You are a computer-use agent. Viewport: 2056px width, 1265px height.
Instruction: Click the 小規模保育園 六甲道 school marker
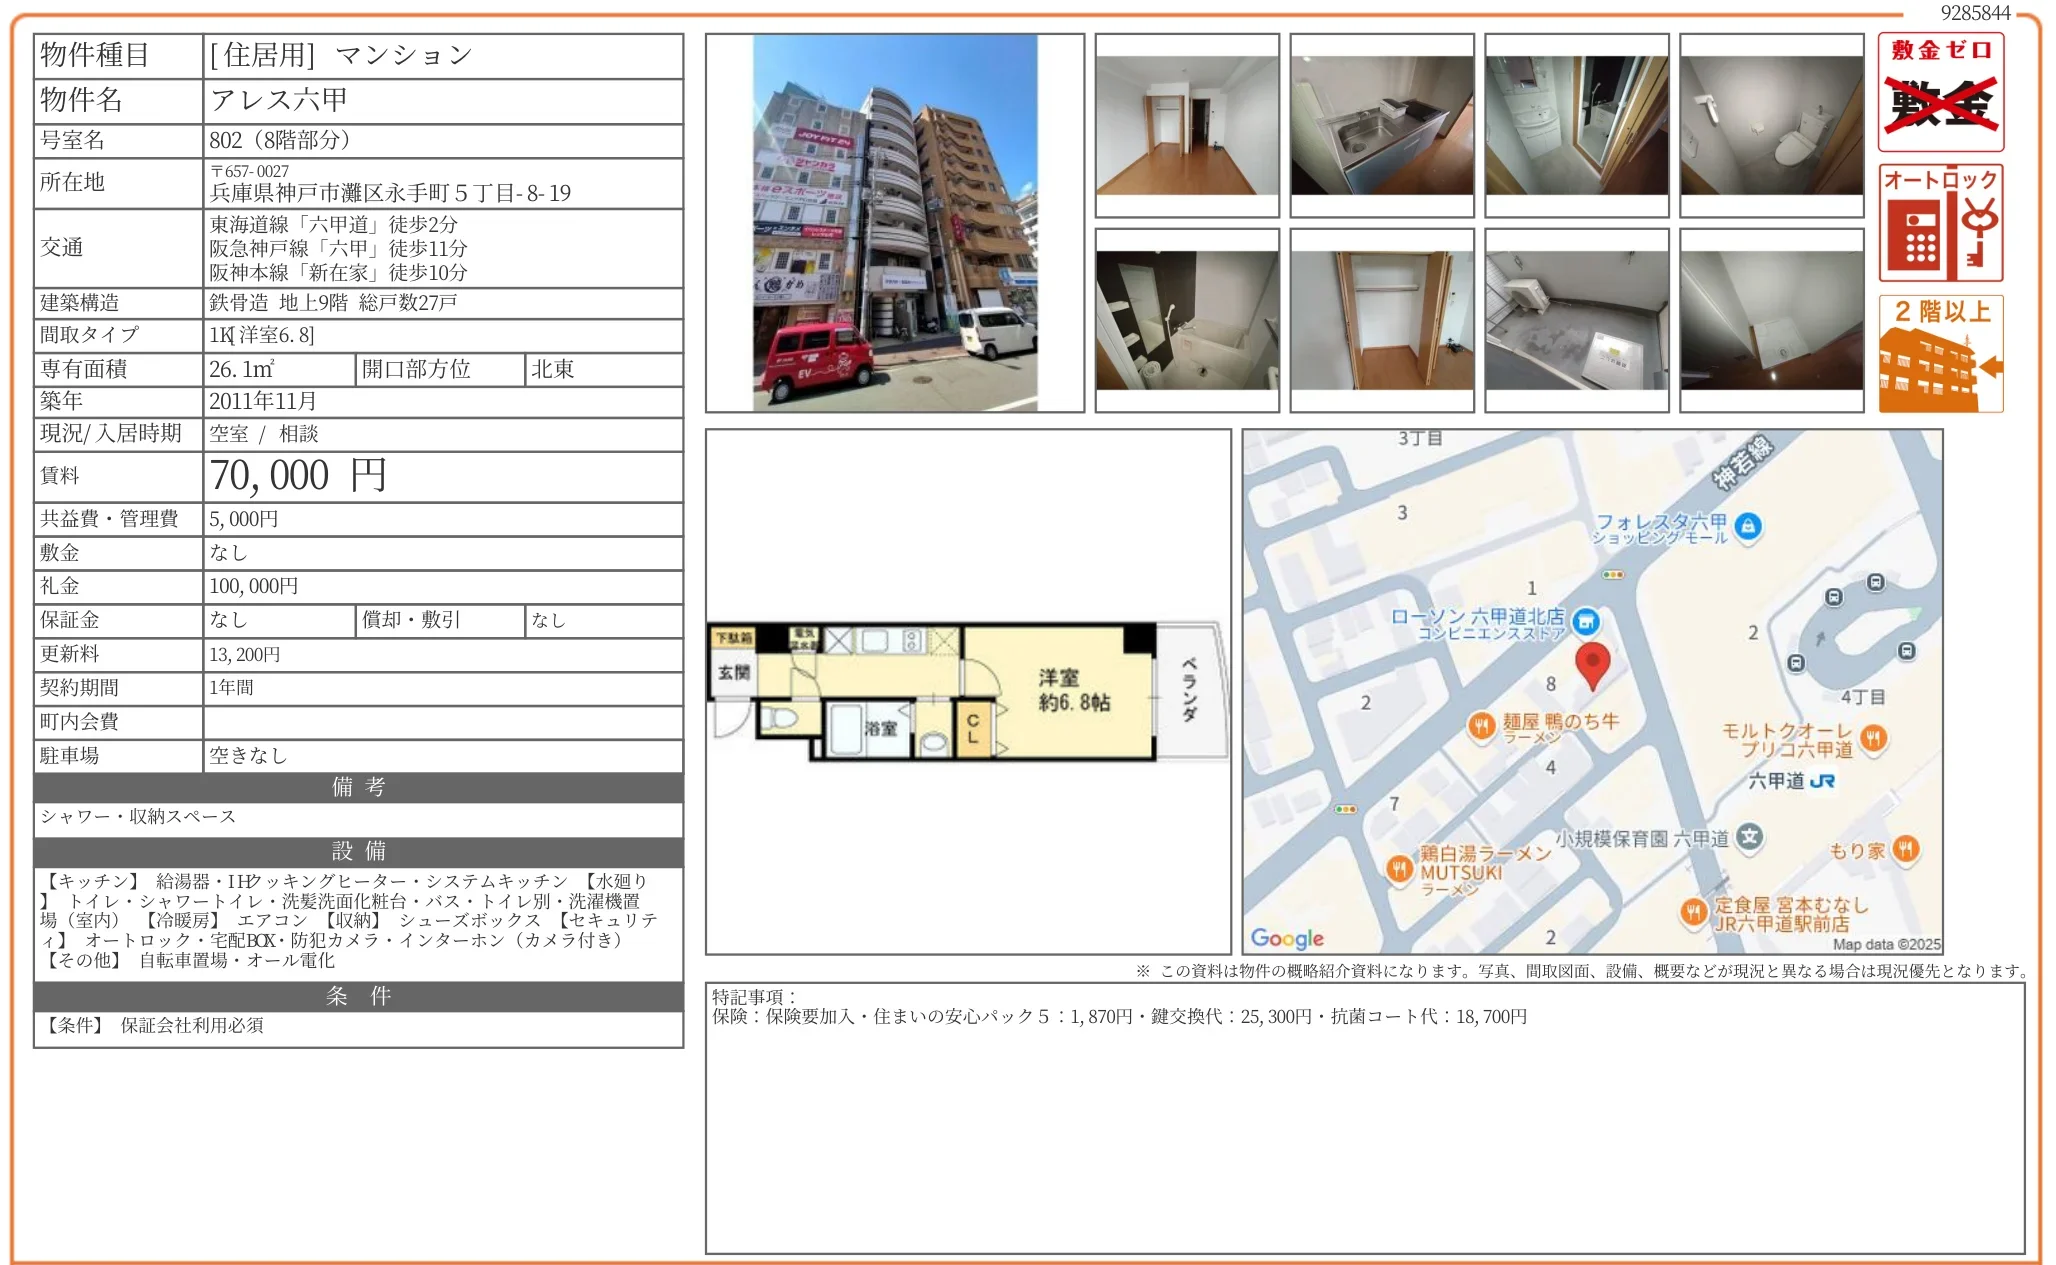click(1749, 838)
